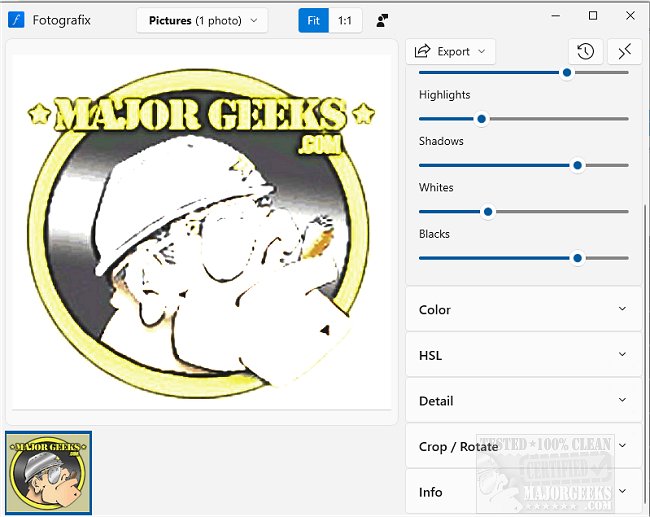Click the Highlights slider handle
The image size is (650, 517).
click(481, 119)
